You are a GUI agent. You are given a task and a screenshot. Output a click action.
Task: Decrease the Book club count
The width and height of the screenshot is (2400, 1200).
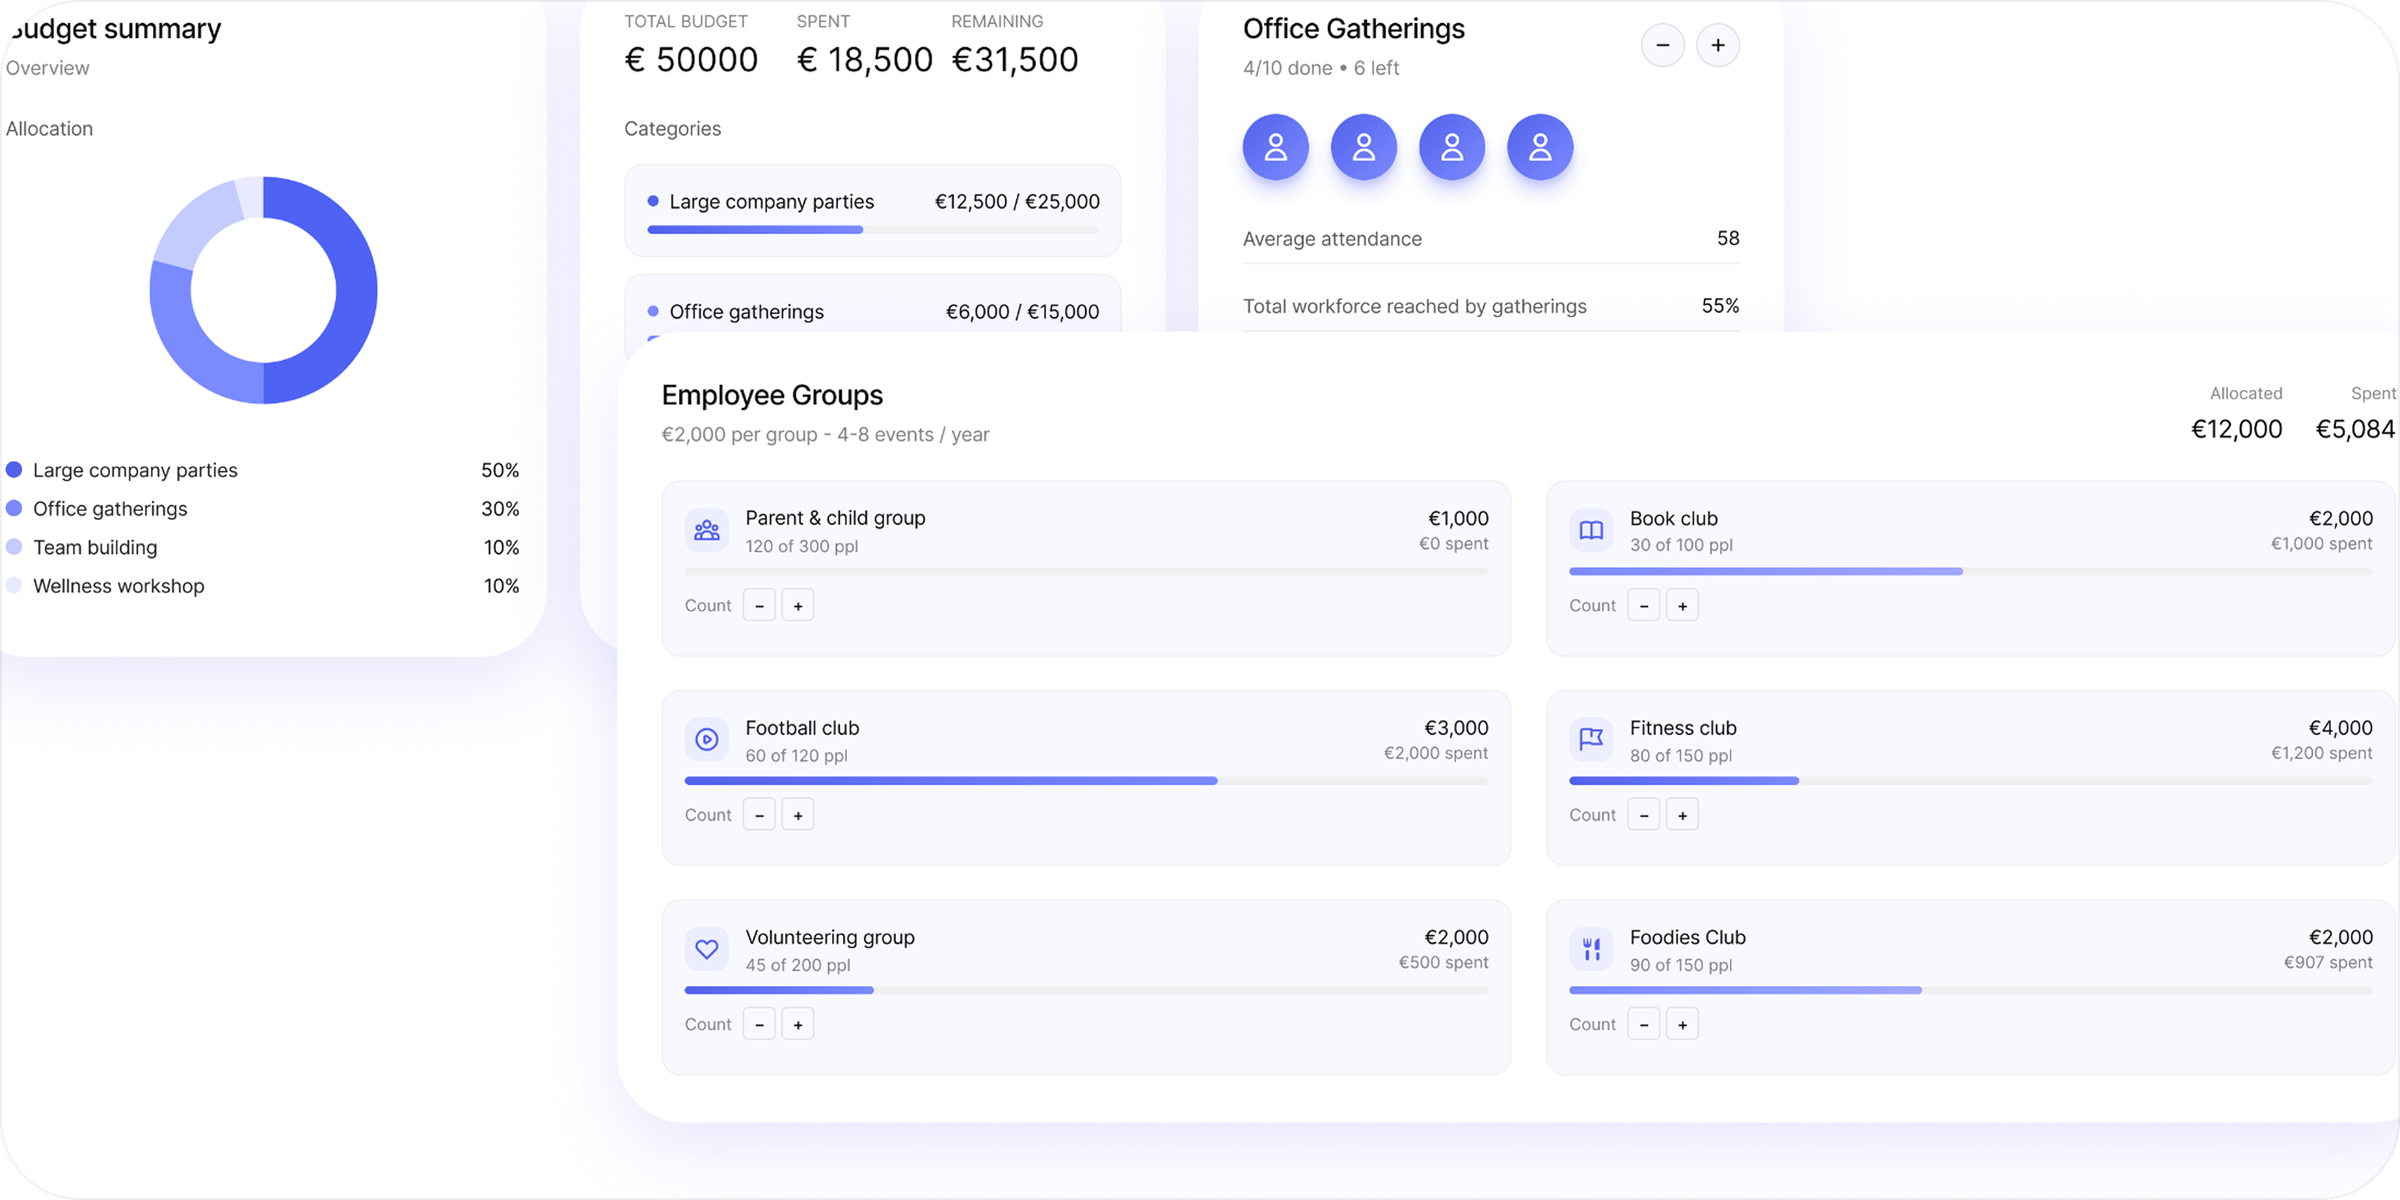pyautogui.click(x=1644, y=605)
